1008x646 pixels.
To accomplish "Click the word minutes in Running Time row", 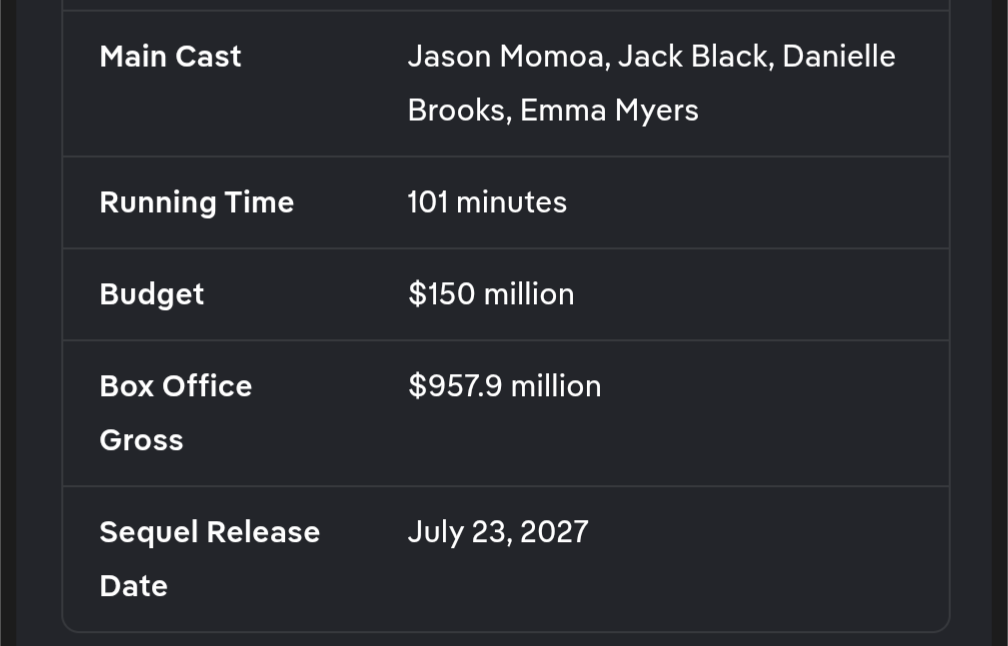I will coord(511,202).
